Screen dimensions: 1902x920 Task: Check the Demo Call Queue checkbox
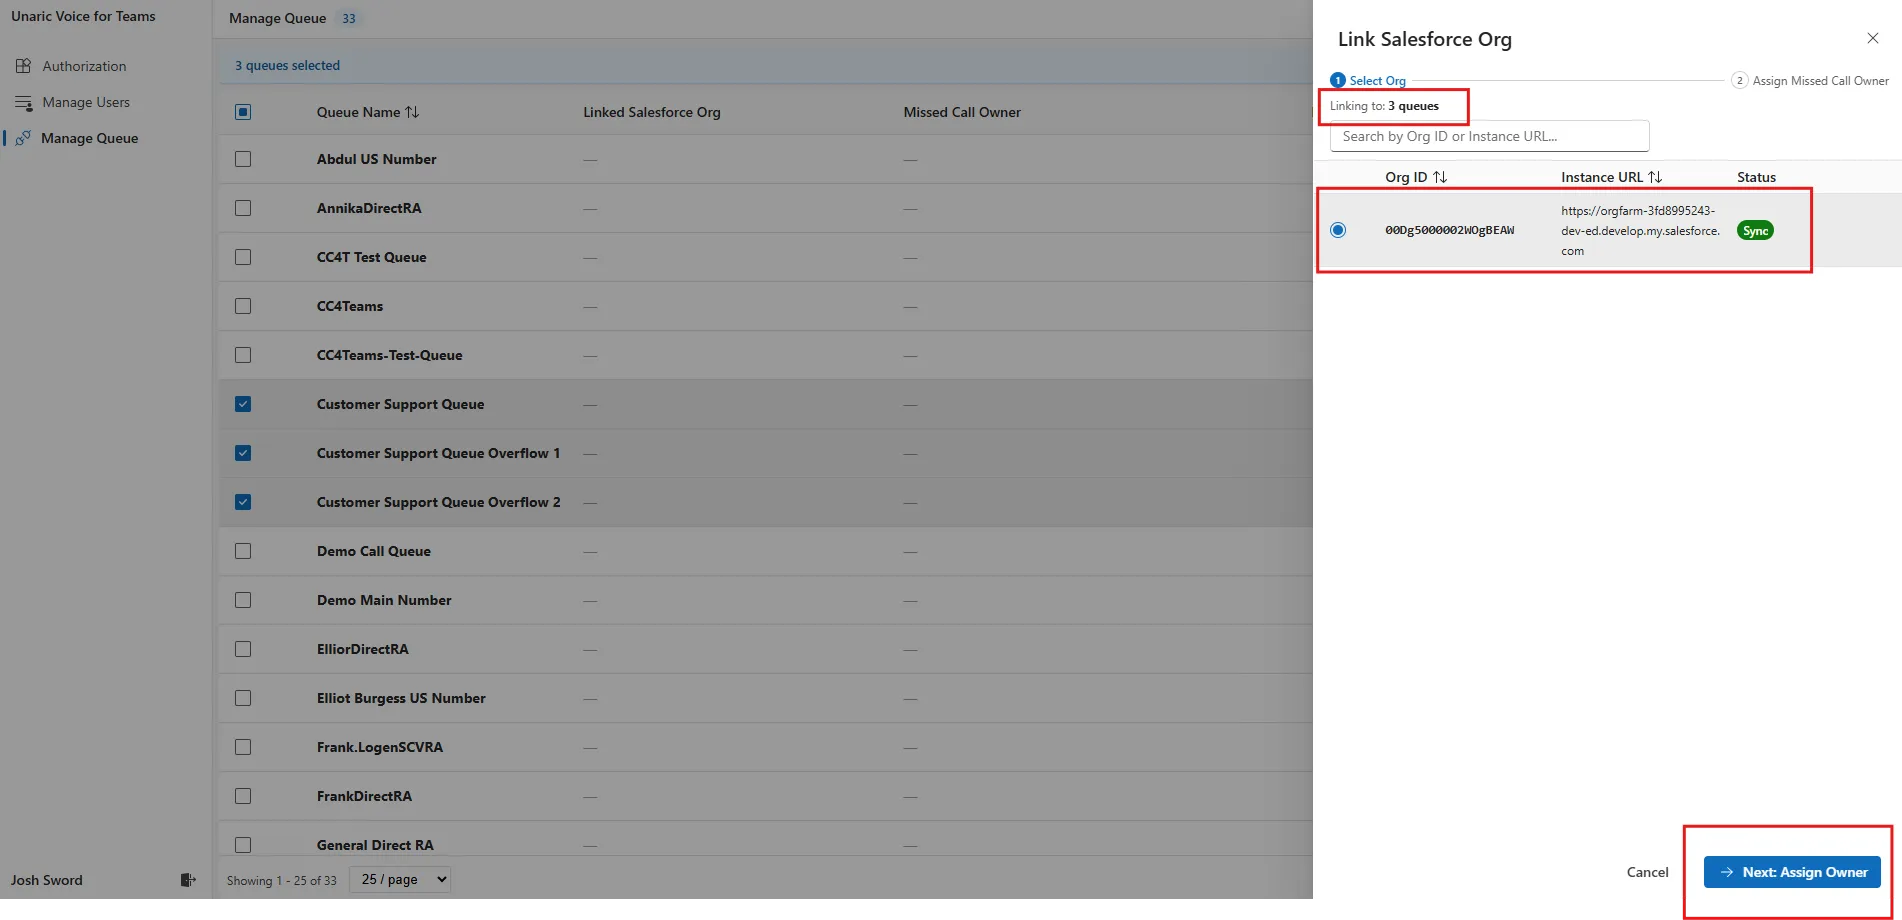tap(243, 551)
